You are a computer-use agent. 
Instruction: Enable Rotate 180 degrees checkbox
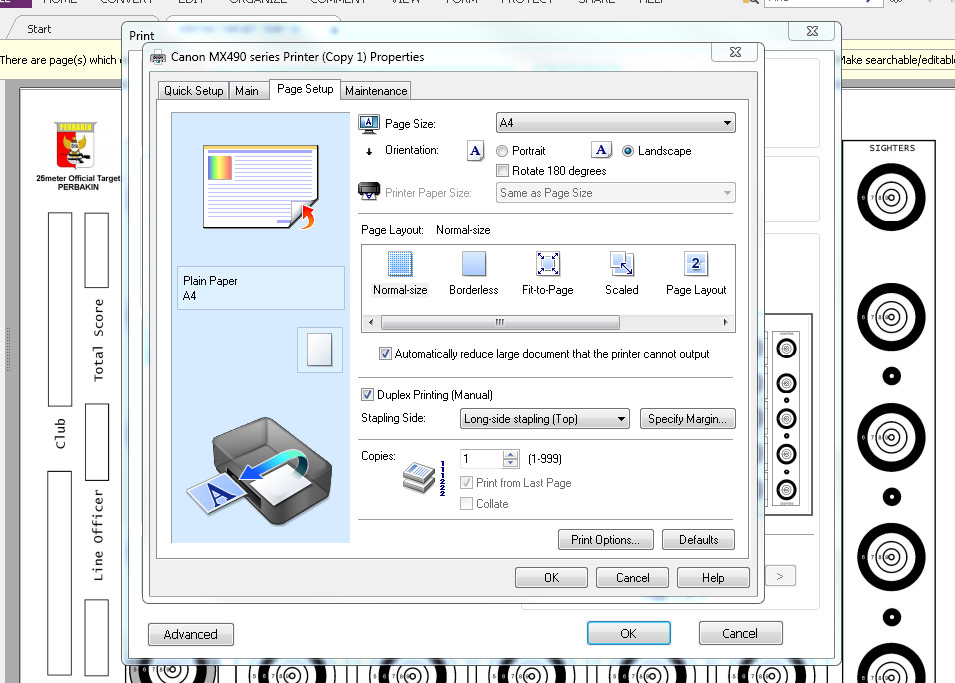(502, 171)
